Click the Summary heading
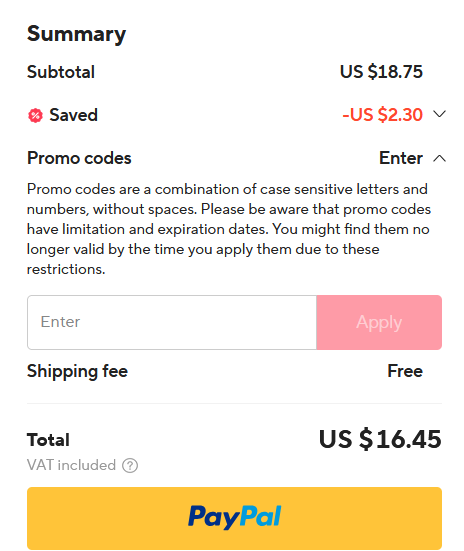 pyautogui.click(x=76, y=34)
